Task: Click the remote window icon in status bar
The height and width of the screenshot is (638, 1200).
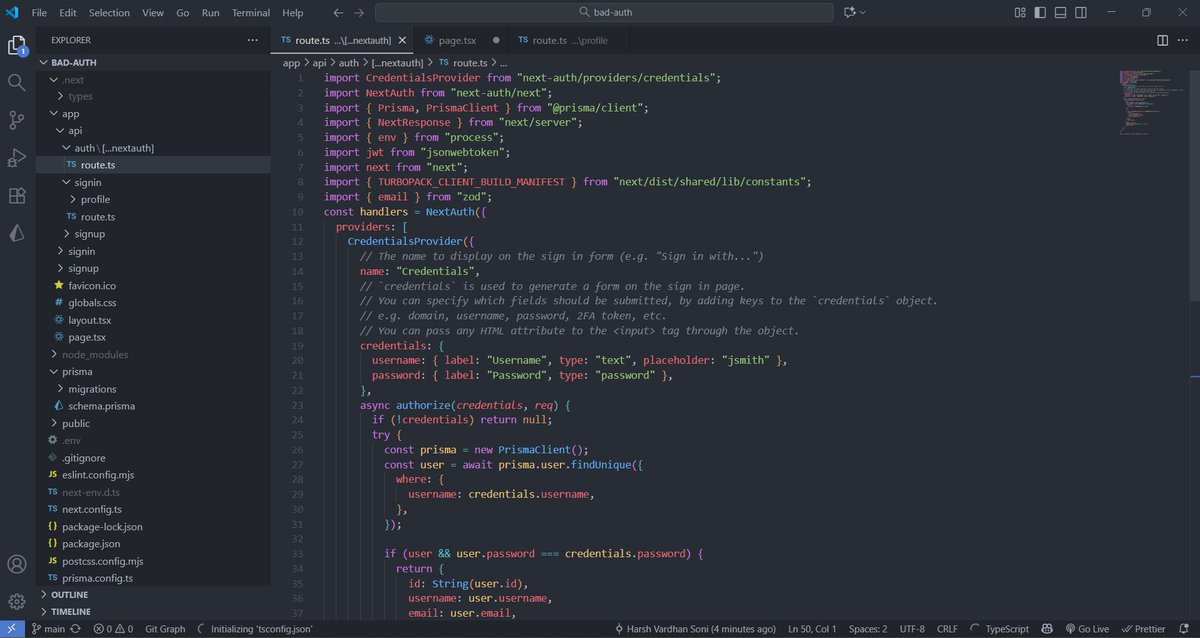Action: click(x=10, y=629)
